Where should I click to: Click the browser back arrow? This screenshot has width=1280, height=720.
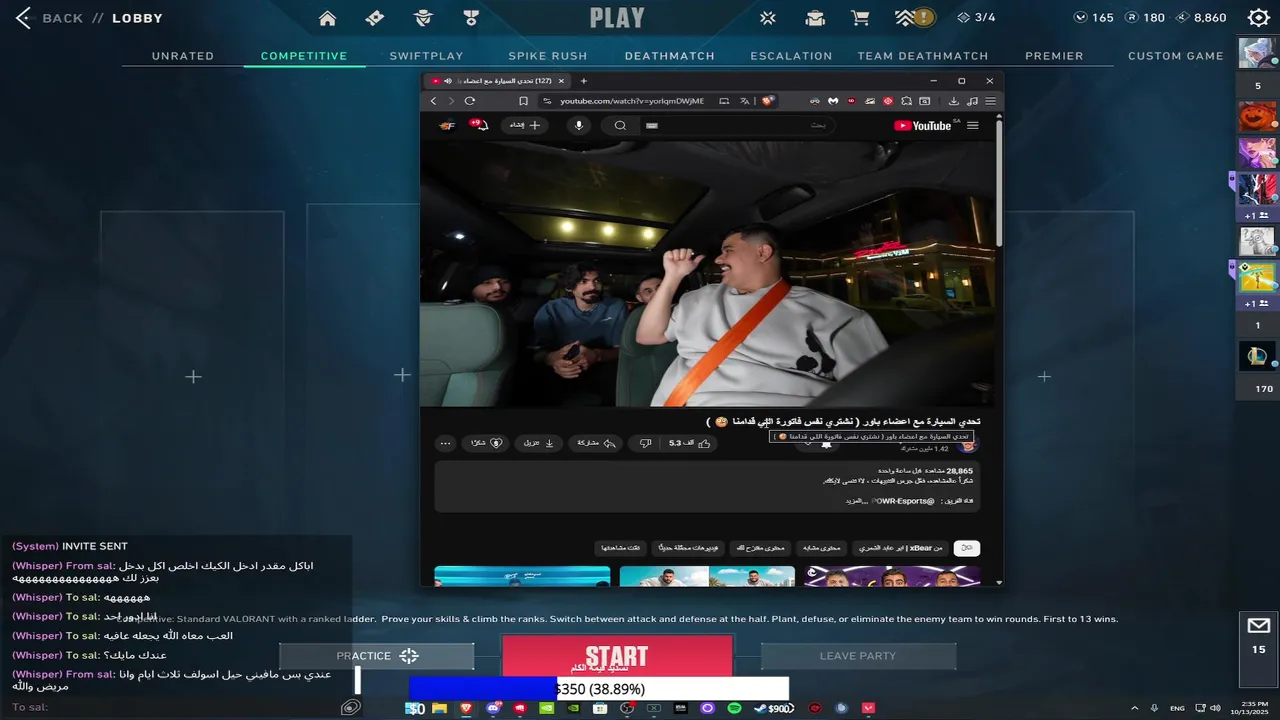click(433, 101)
